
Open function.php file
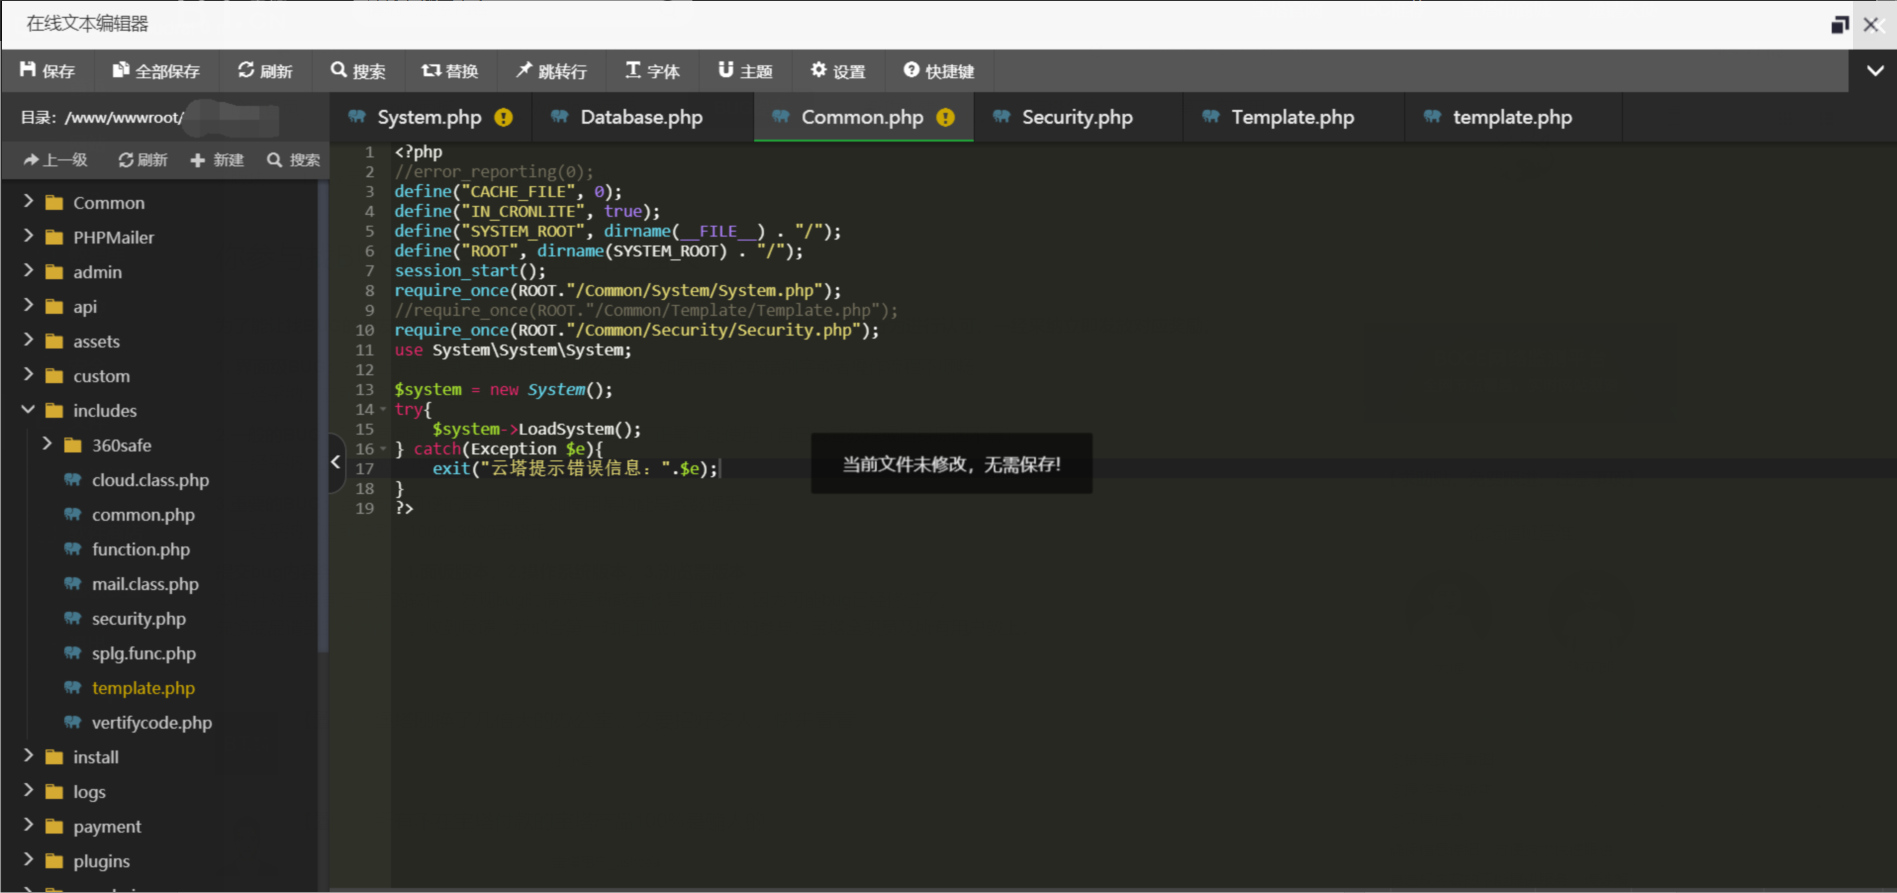click(x=141, y=549)
